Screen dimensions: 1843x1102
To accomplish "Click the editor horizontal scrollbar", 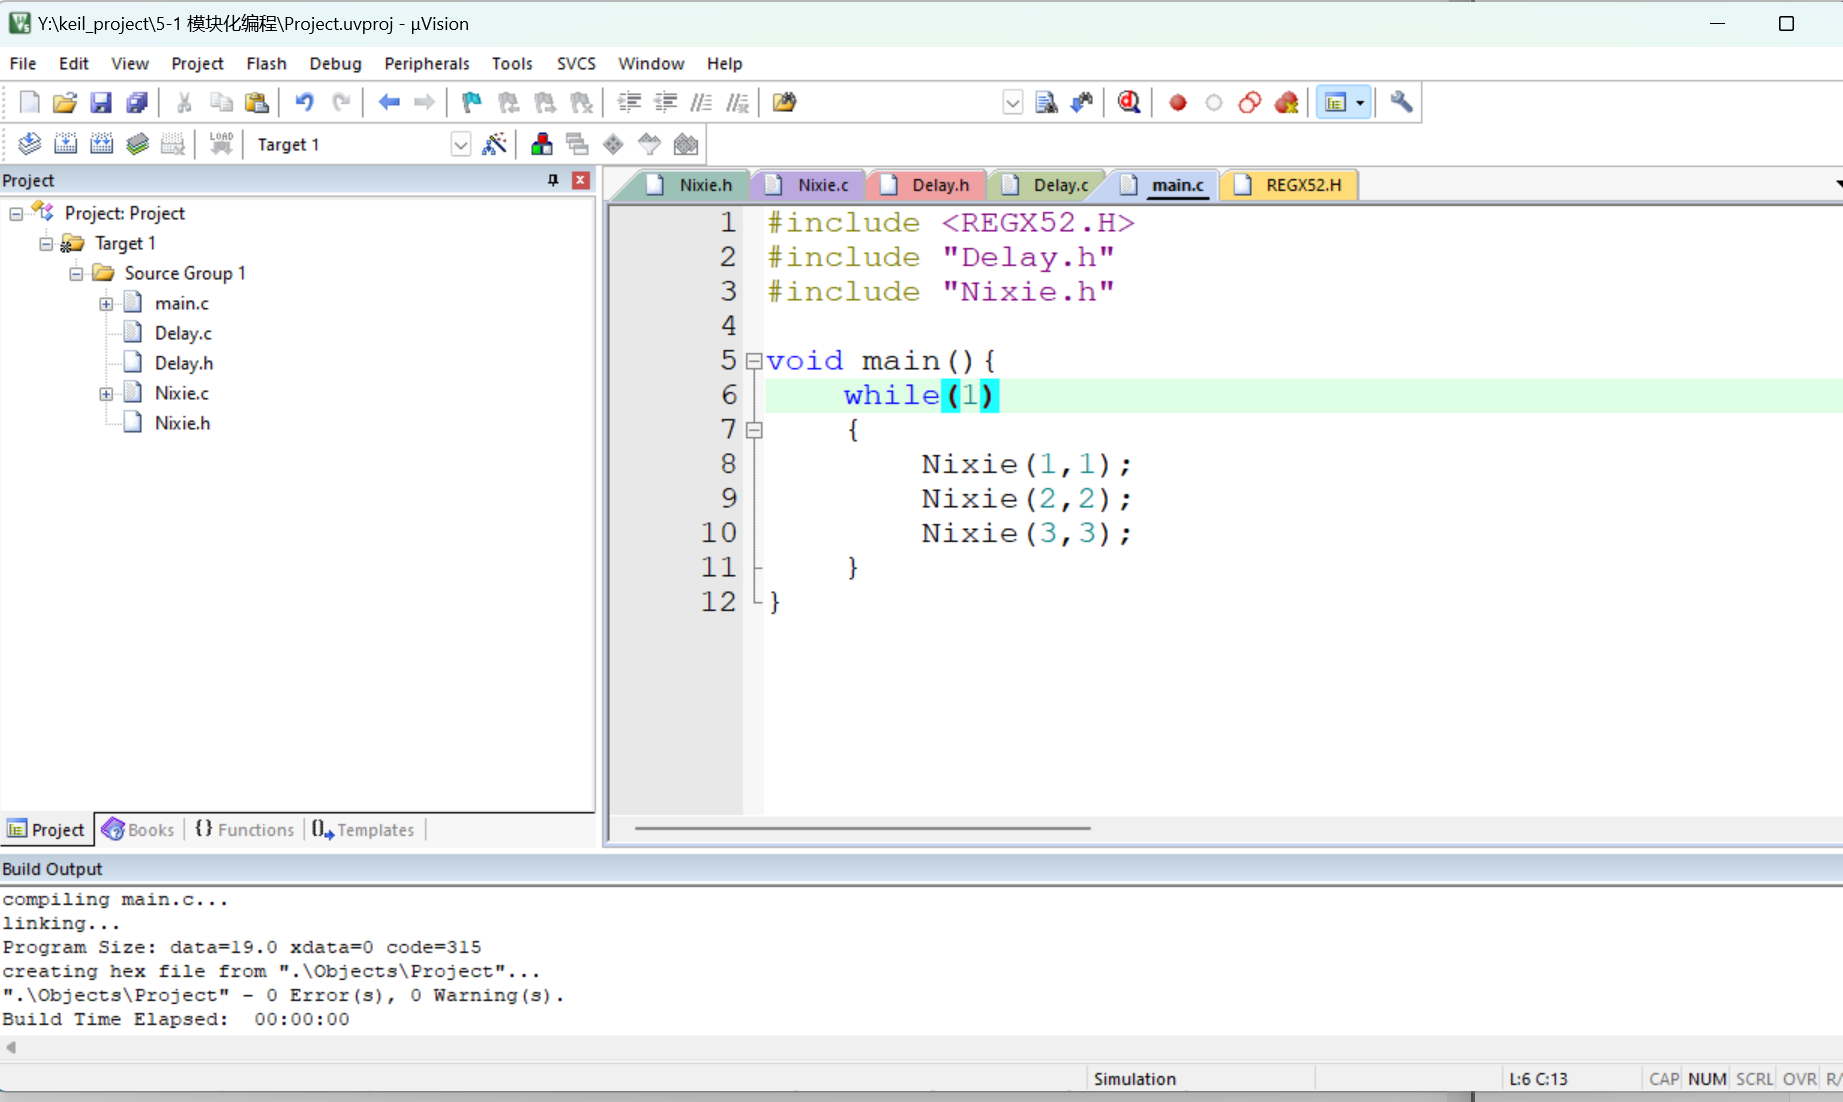I will pyautogui.click(x=862, y=828).
